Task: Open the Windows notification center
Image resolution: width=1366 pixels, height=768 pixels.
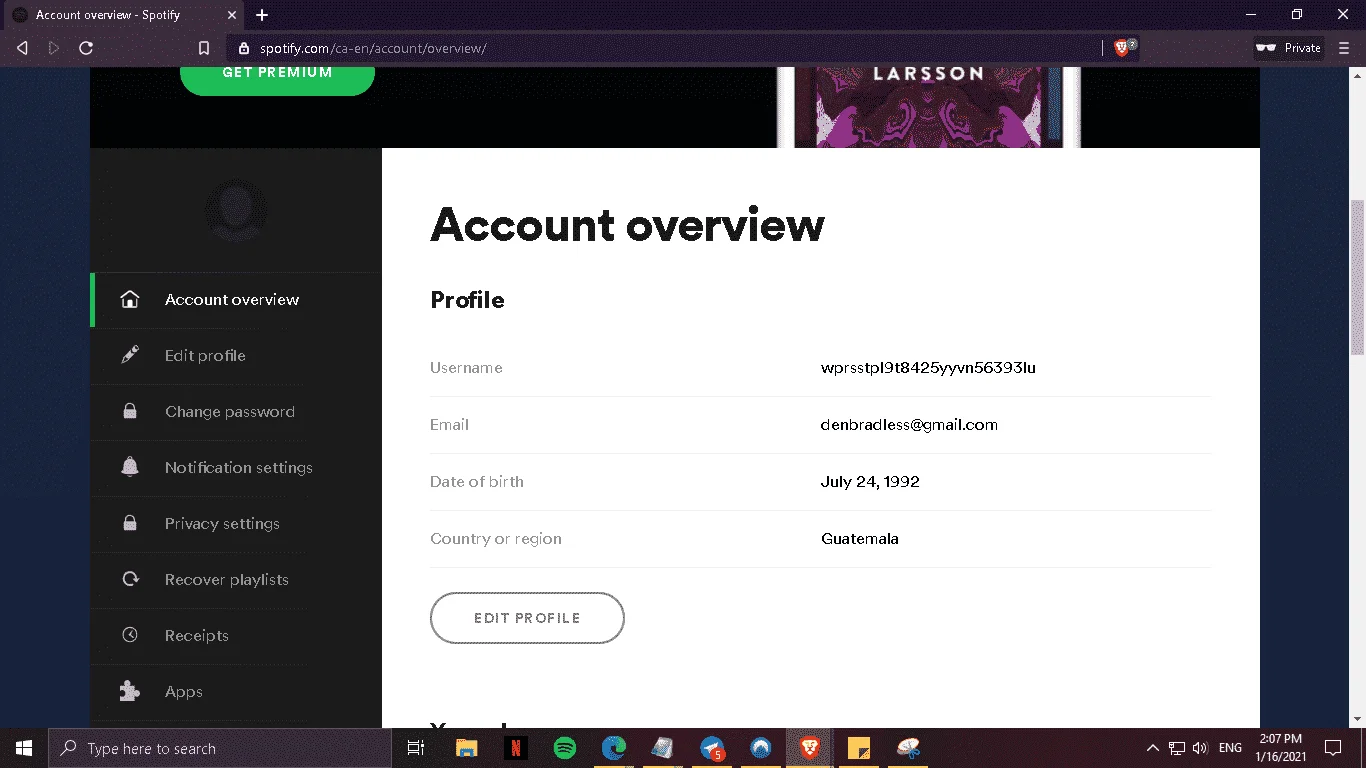Action: [x=1333, y=748]
